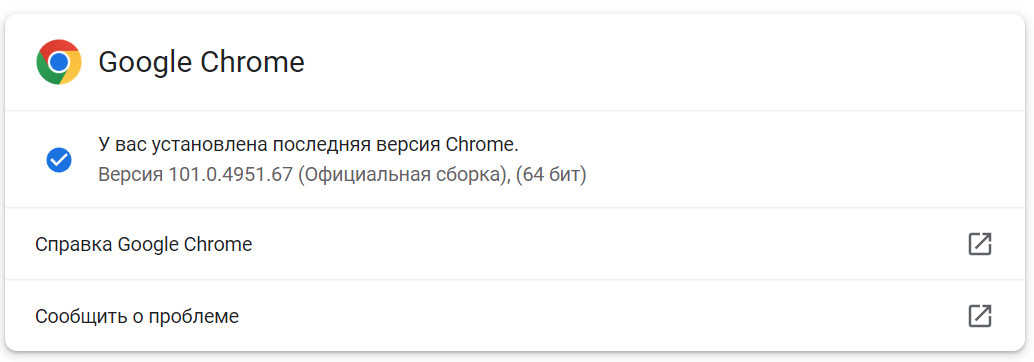Click the blue center circle of Chrome logo
The height and width of the screenshot is (362, 1034).
click(x=59, y=62)
